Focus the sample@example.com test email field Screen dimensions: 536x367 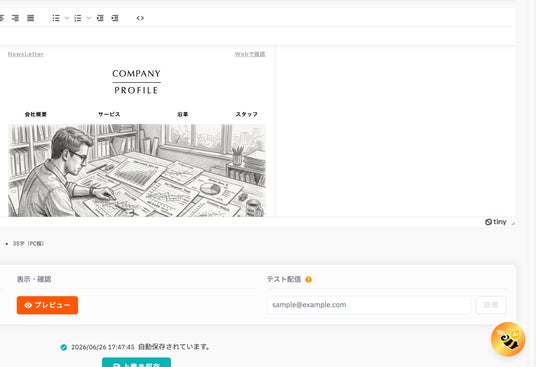pos(369,305)
